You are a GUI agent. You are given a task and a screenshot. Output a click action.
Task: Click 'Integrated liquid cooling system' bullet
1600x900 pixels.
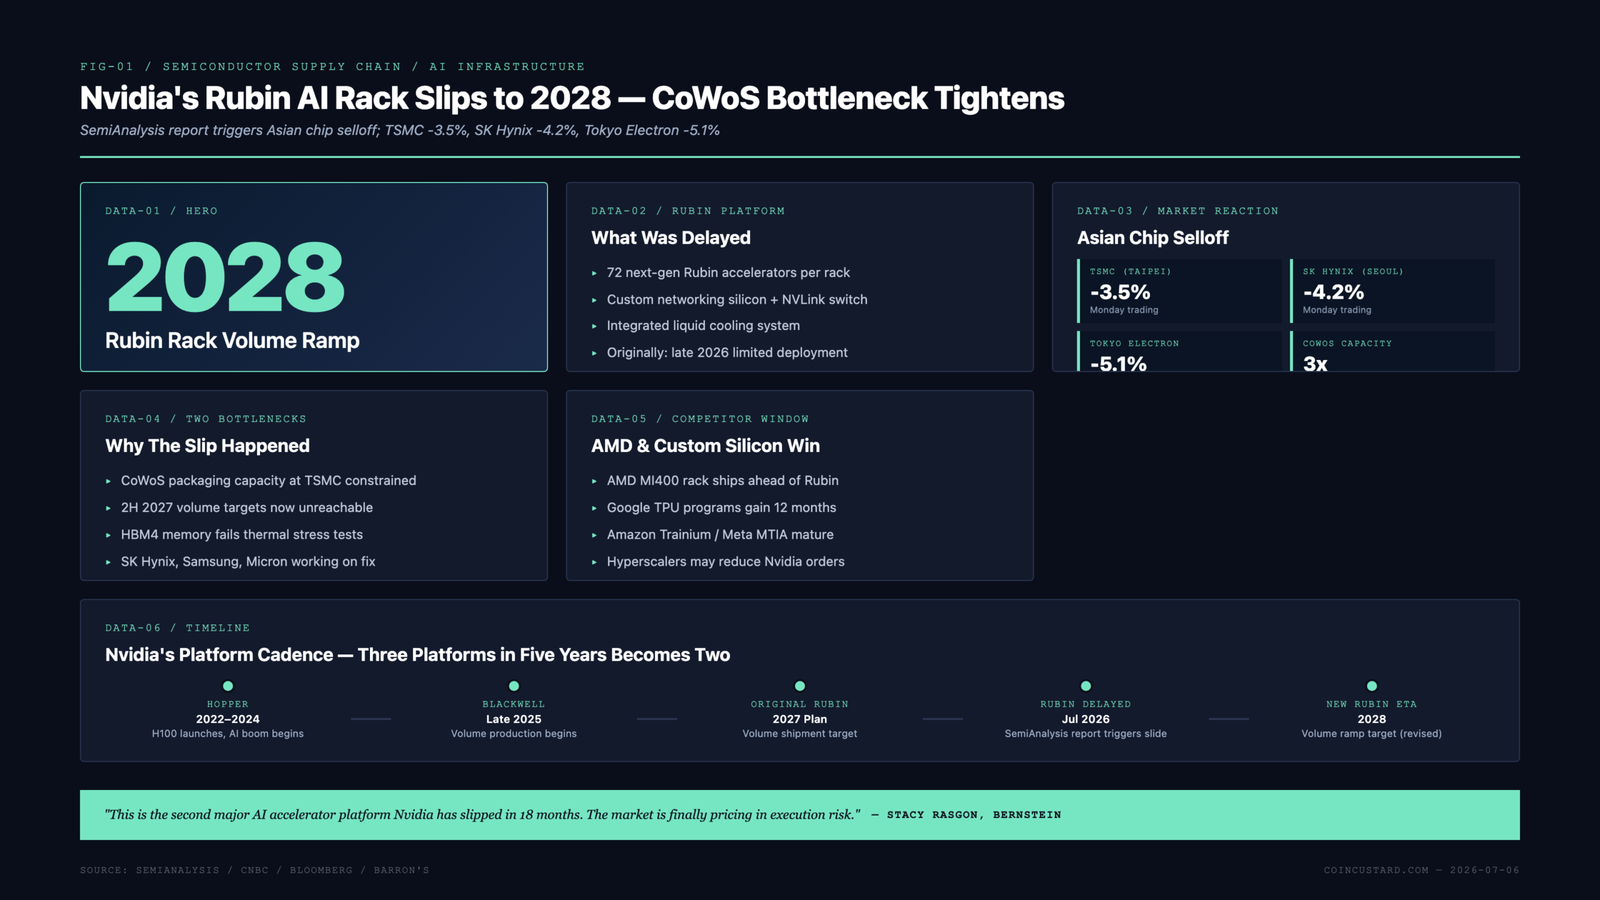pyautogui.click(x=703, y=326)
